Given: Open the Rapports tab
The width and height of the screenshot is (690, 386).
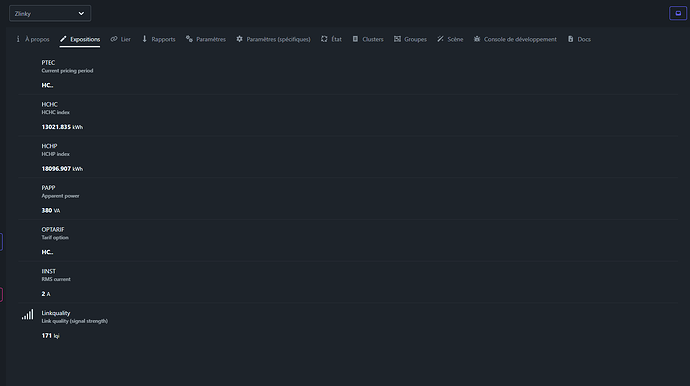Looking at the screenshot, I should click(158, 39).
